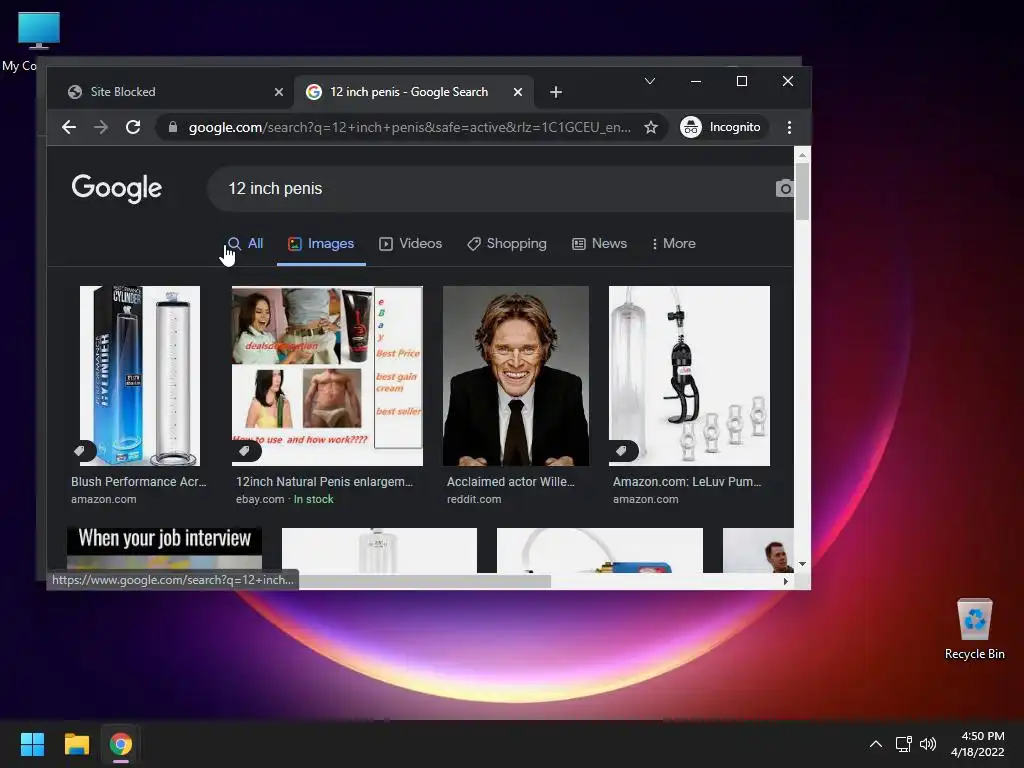Select the All results tab

coord(246,244)
